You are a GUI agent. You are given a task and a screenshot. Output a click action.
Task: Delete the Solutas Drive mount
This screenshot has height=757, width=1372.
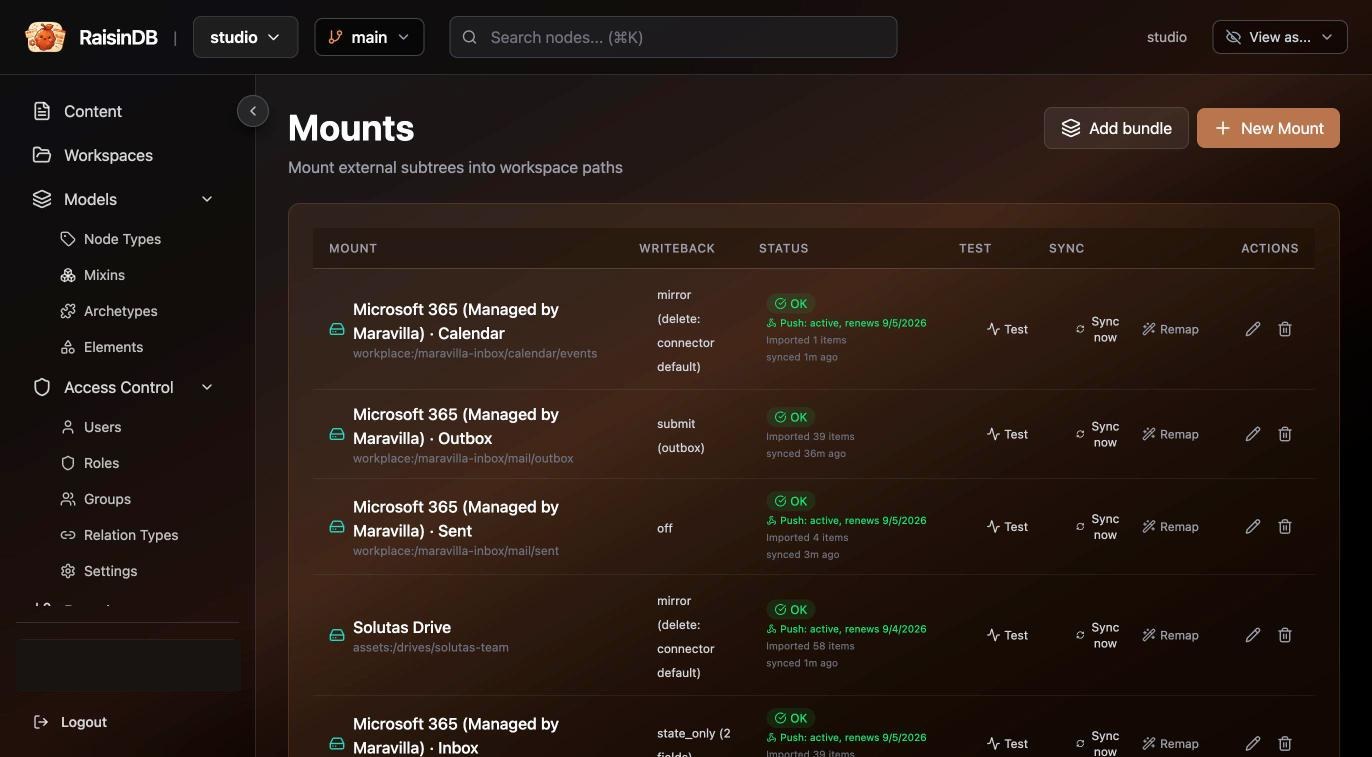(x=1285, y=635)
